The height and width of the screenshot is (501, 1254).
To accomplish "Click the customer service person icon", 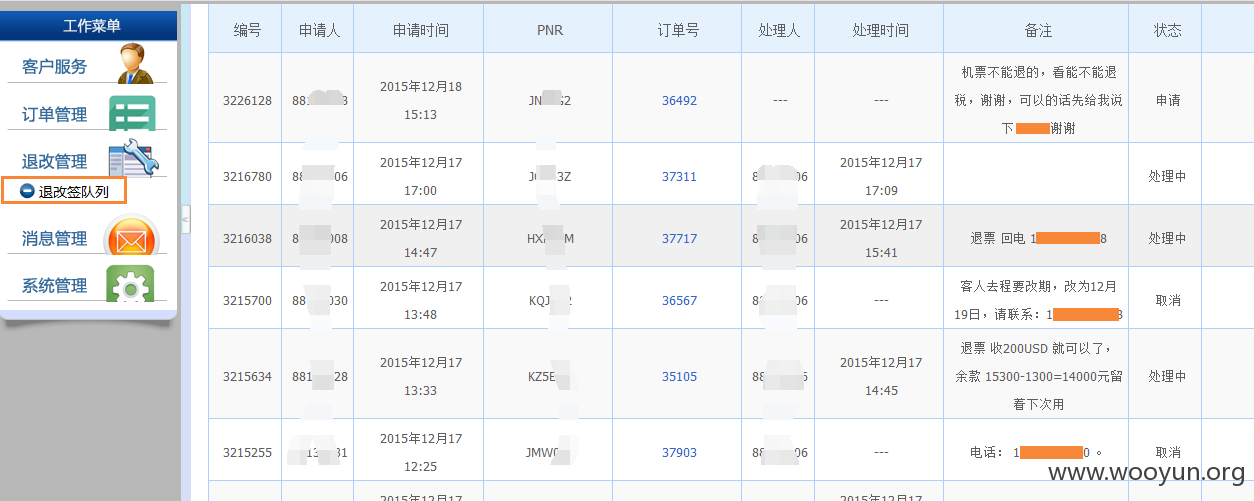I will 134,63.
